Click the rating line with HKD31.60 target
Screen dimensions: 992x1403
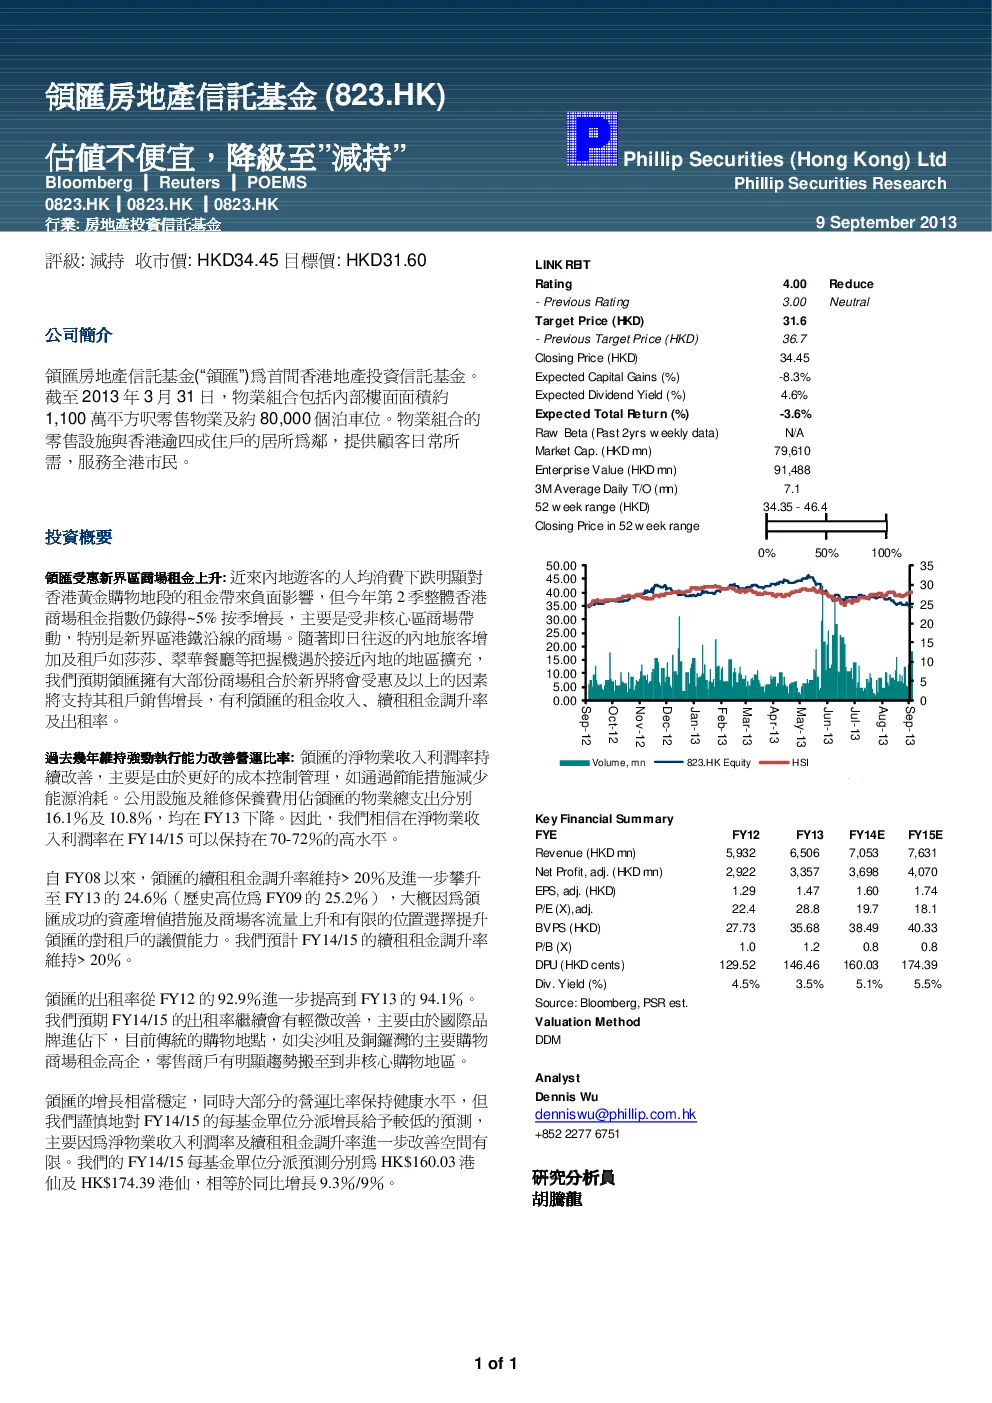[236, 261]
